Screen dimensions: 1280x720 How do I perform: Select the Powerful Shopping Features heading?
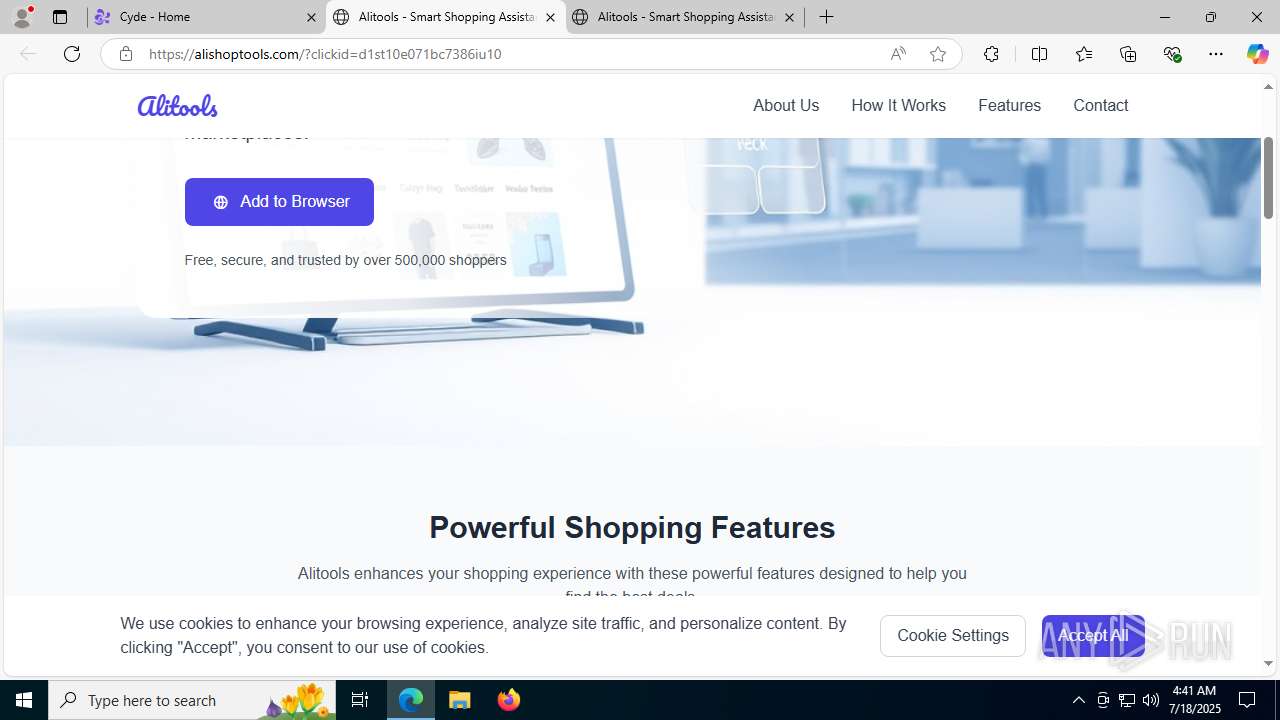[x=632, y=527]
